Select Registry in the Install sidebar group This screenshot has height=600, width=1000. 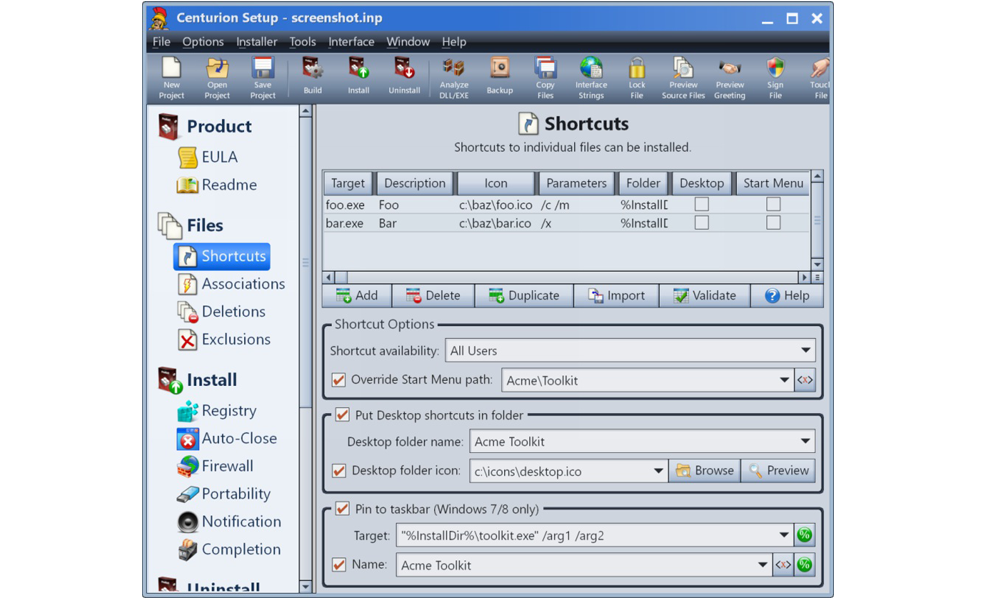[x=228, y=411]
